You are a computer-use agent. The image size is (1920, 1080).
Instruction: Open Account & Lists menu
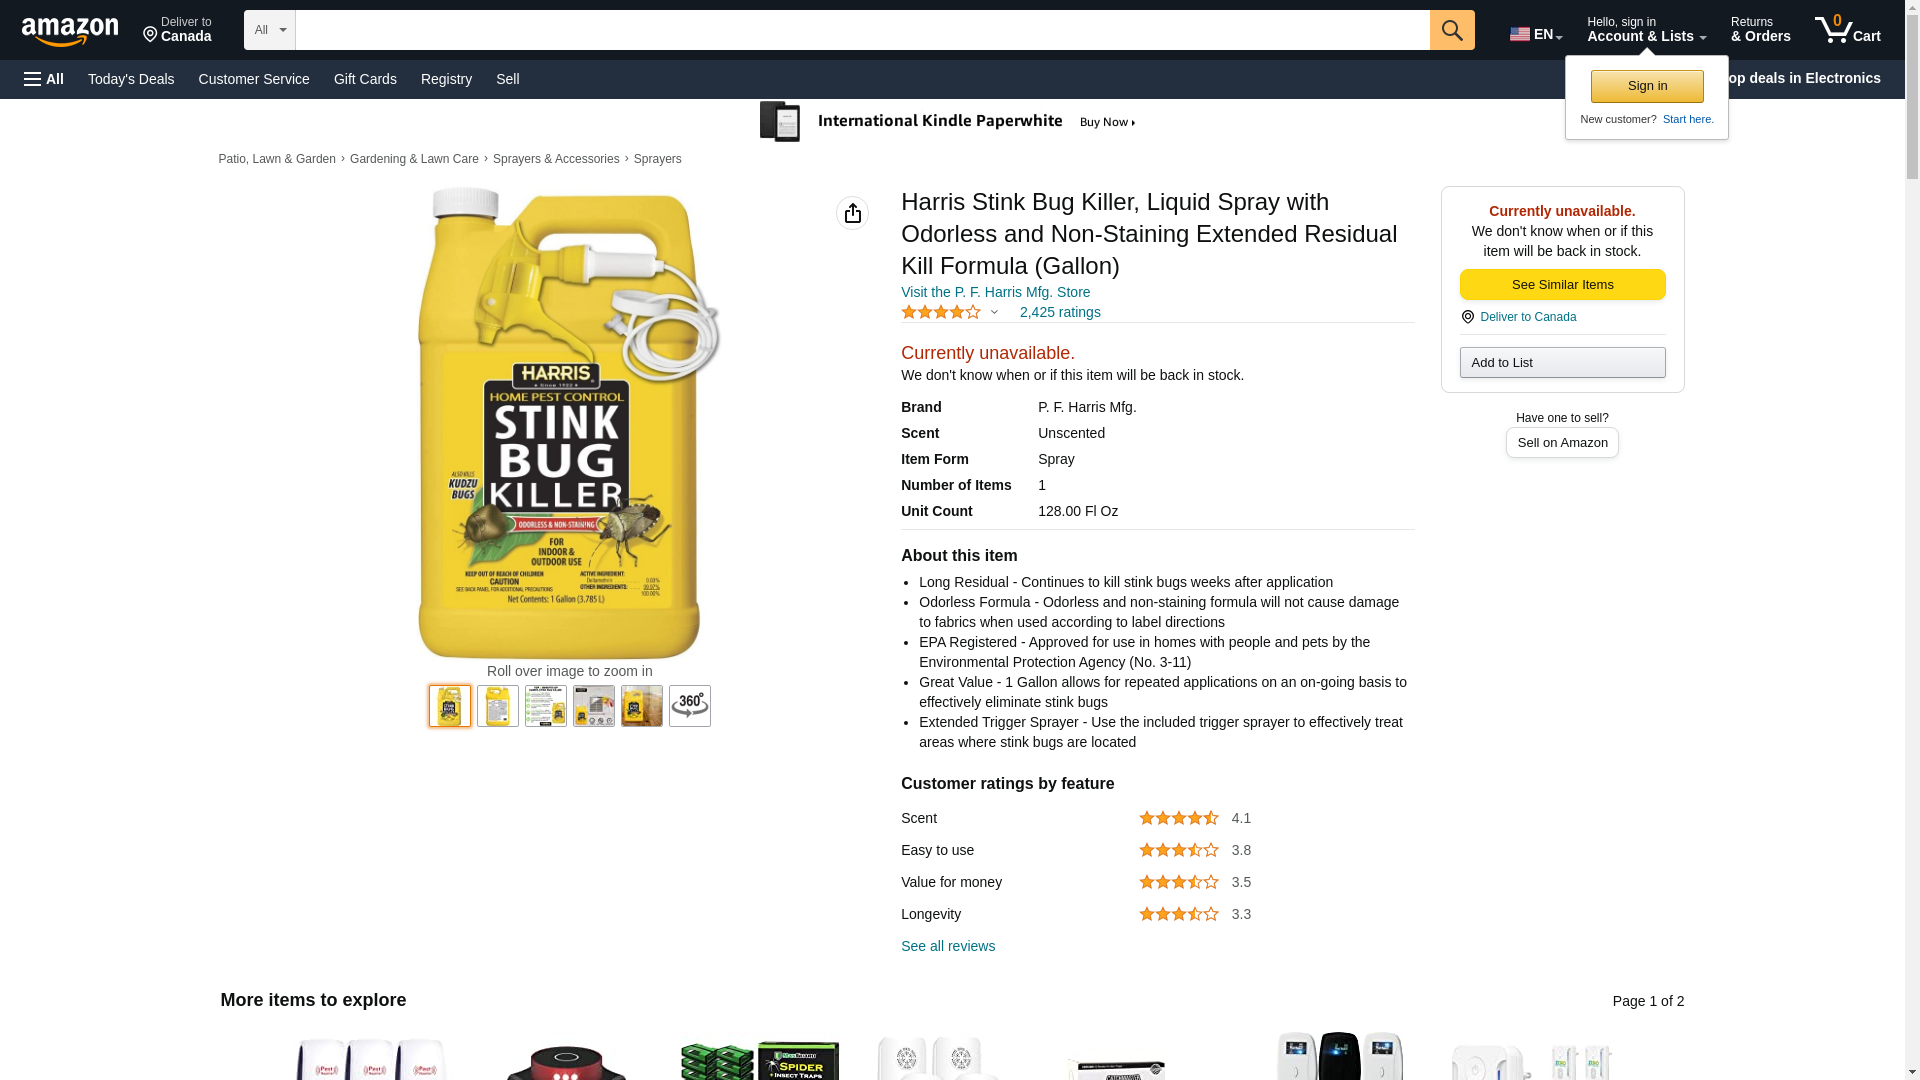click(1645, 30)
